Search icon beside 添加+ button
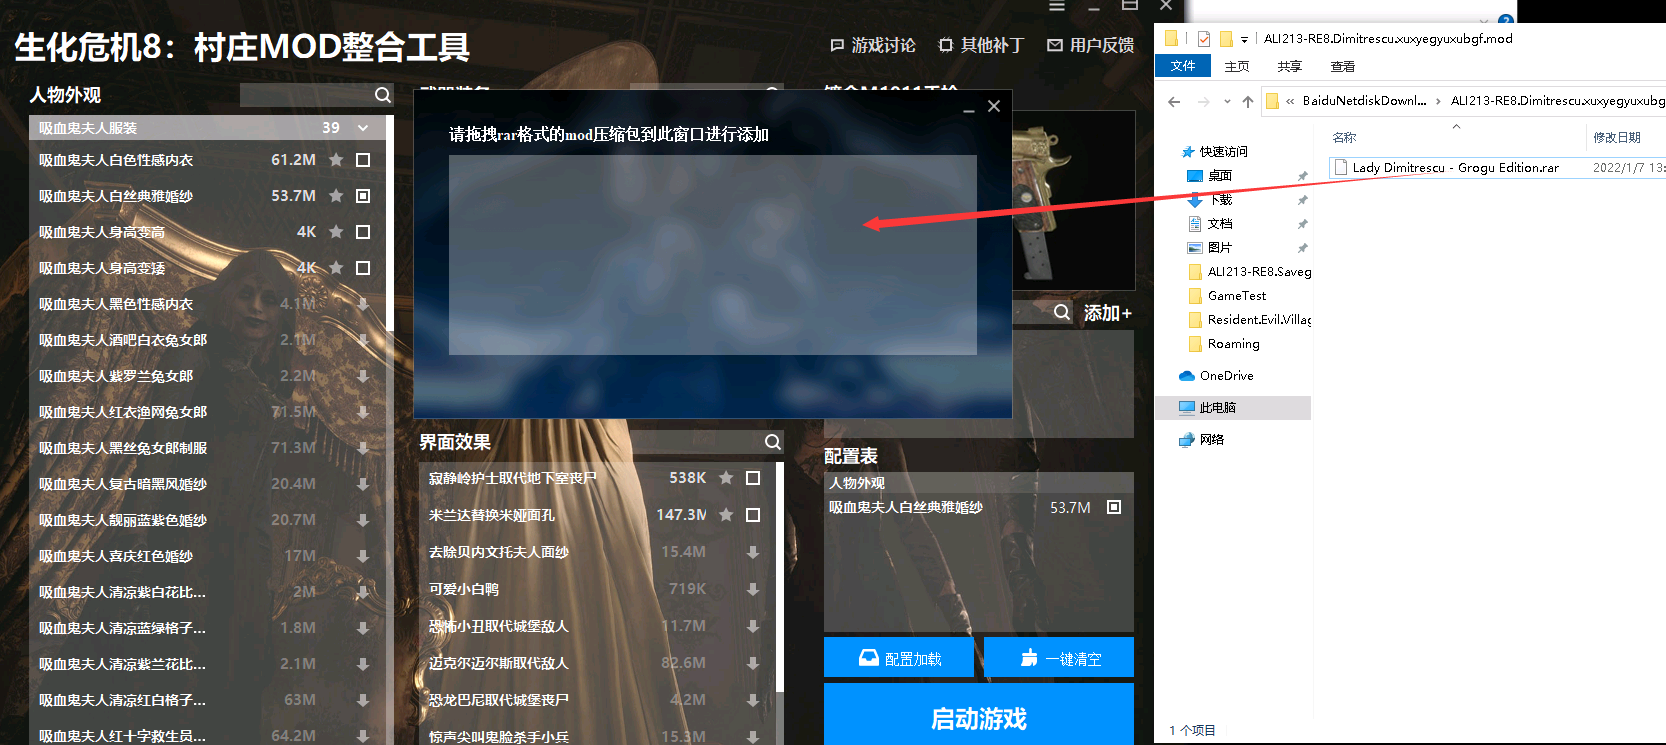Viewport: 1666px width, 745px height. 1062,313
